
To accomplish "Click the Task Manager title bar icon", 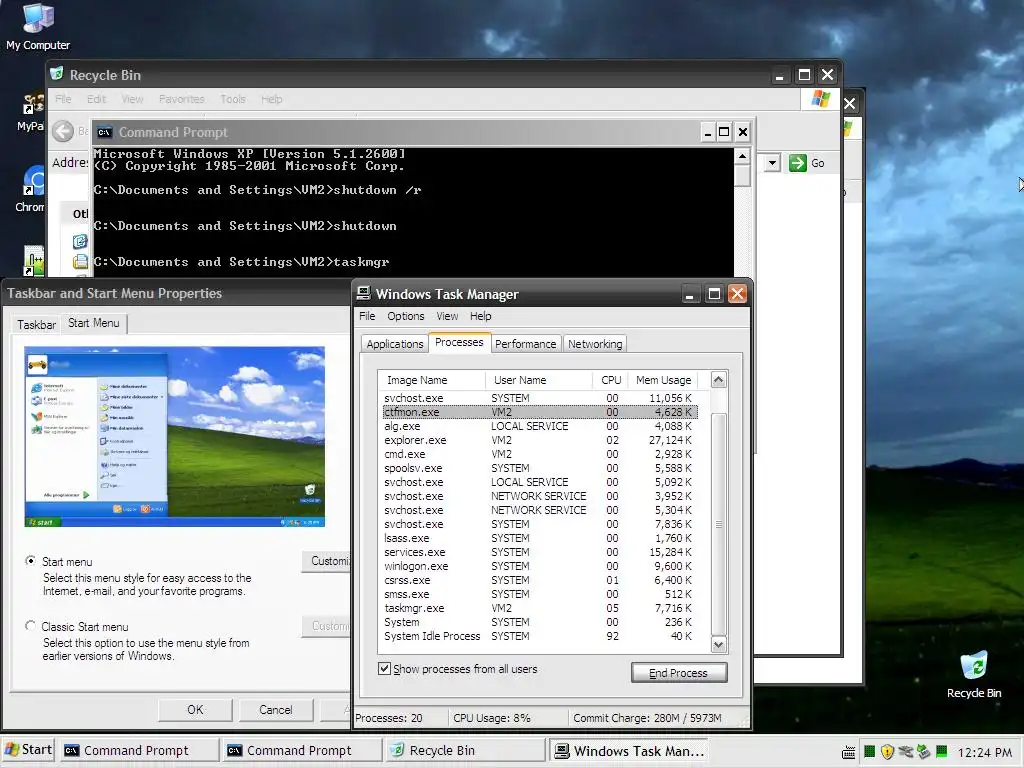I will point(364,294).
